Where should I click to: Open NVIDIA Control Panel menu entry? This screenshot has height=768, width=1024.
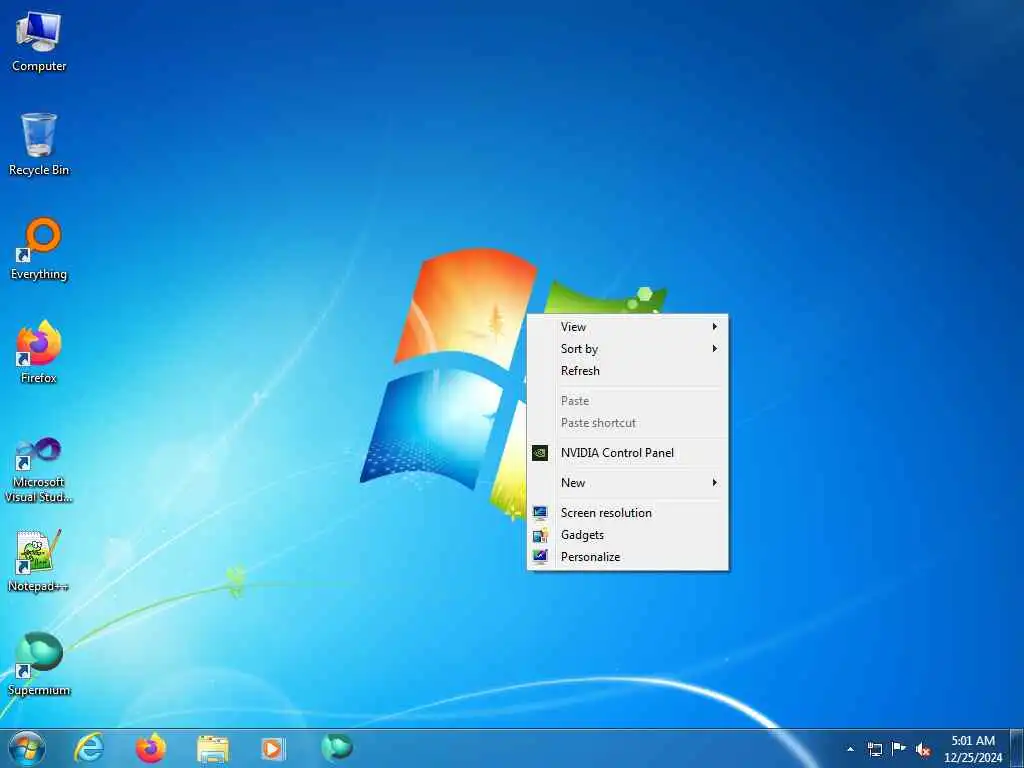(x=628, y=453)
